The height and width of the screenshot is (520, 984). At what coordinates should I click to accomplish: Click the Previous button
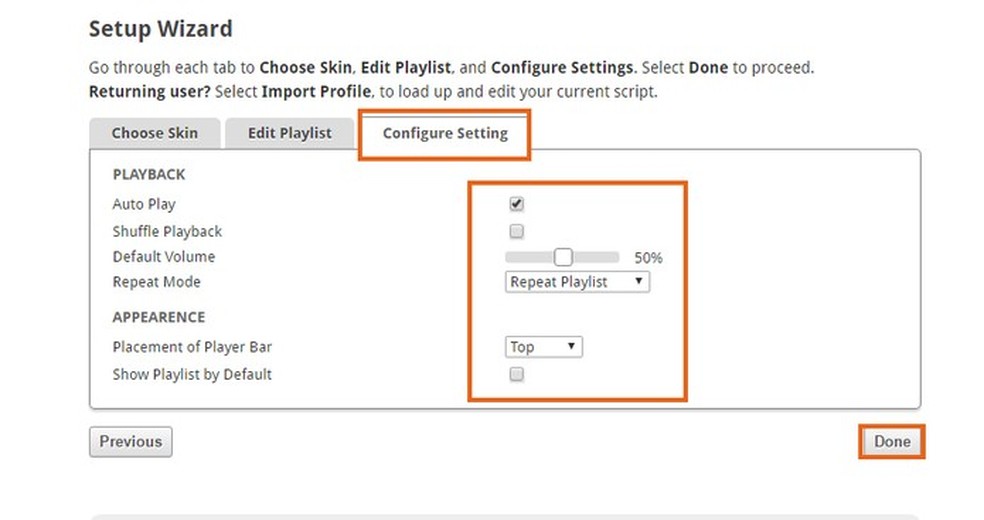point(130,441)
